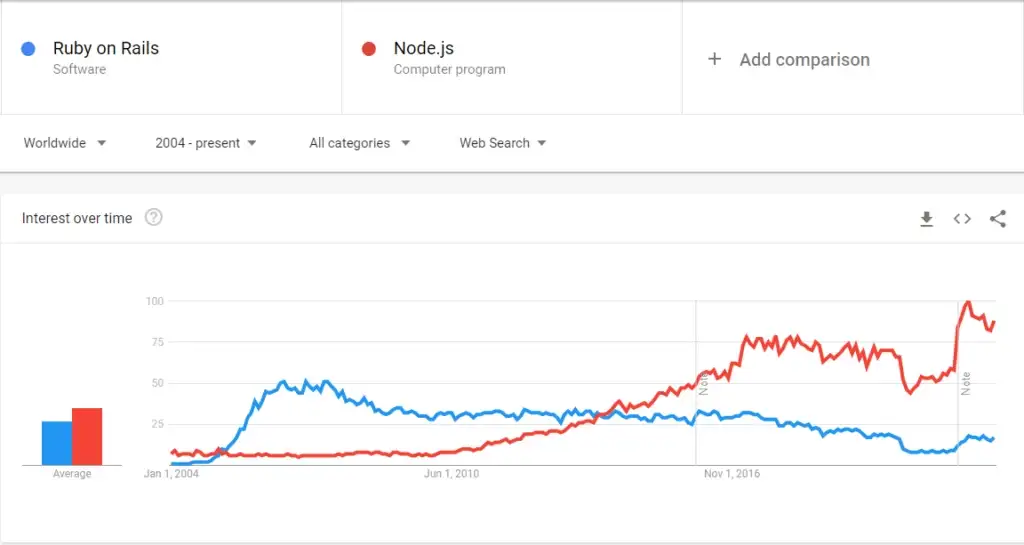Click the blue Average bar for Ruby on Rails

(x=57, y=443)
